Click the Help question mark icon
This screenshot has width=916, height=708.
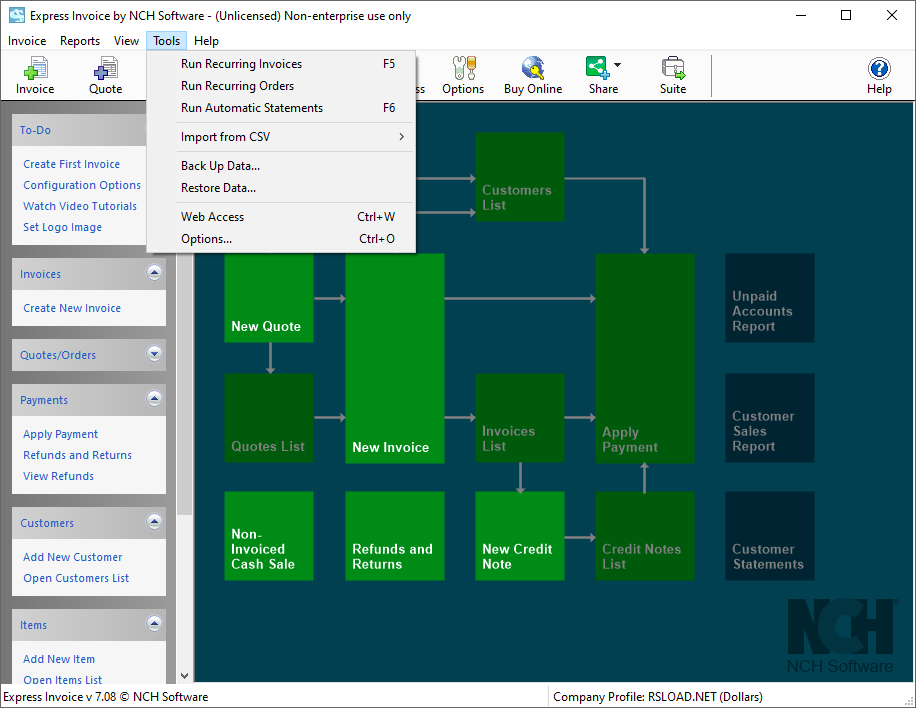click(x=879, y=69)
